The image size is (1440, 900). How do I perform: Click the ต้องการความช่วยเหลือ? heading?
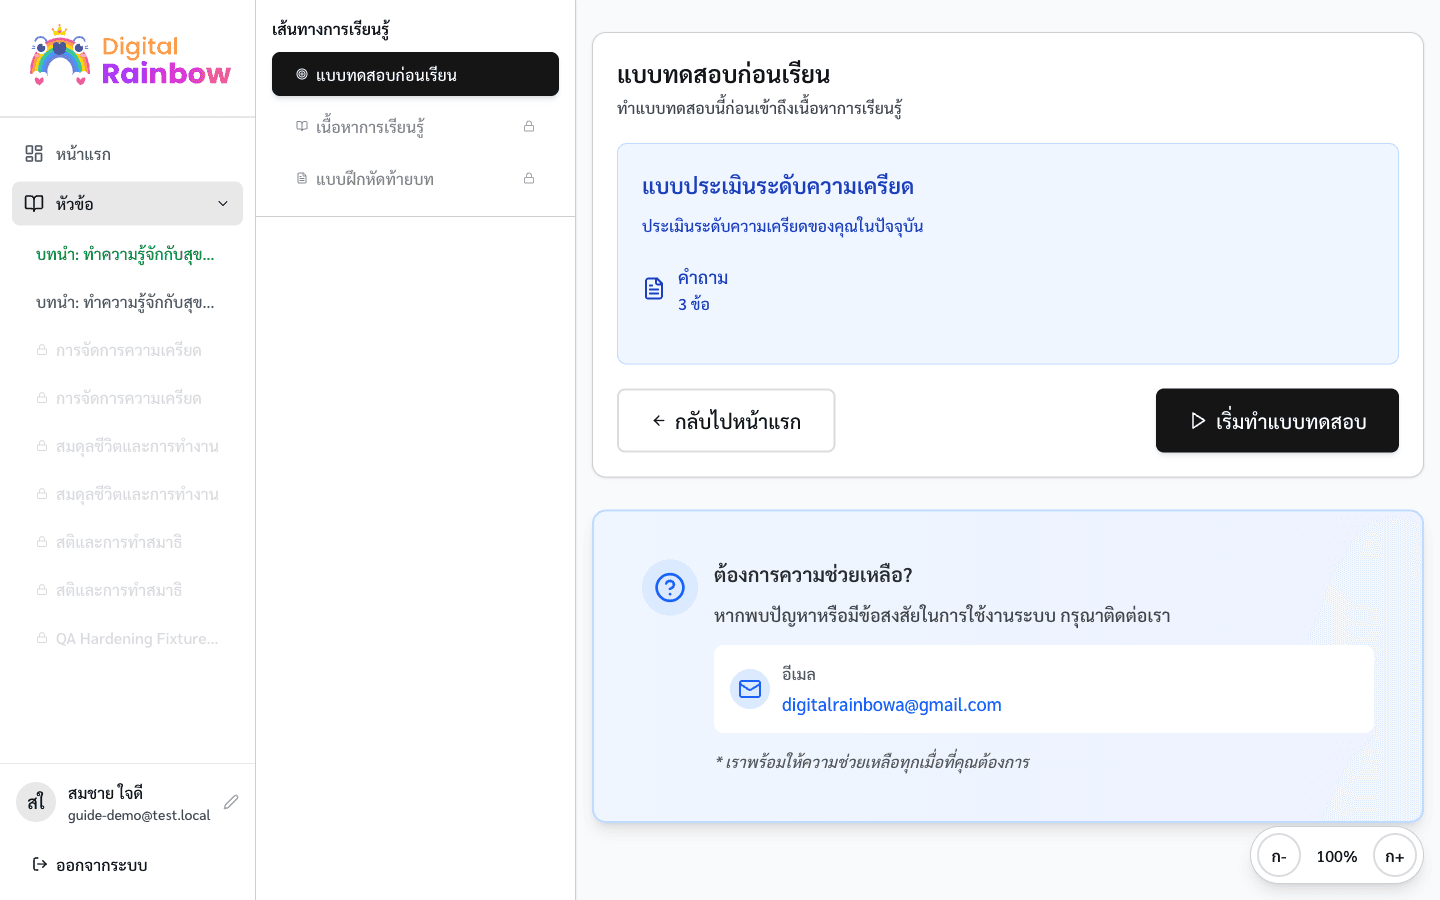[813, 575]
